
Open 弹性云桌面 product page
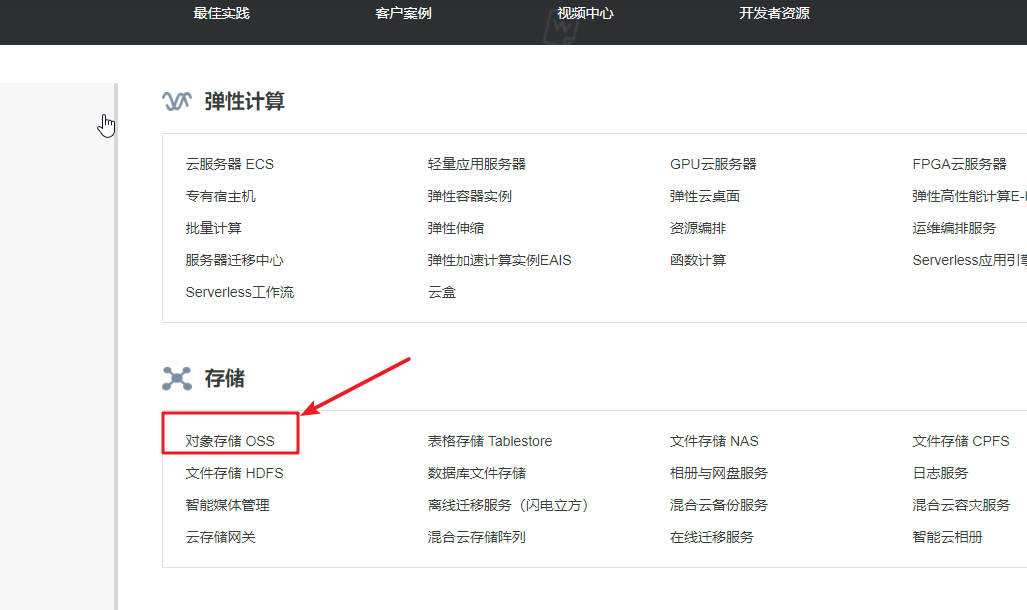pyautogui.click(x=705, y=197)
